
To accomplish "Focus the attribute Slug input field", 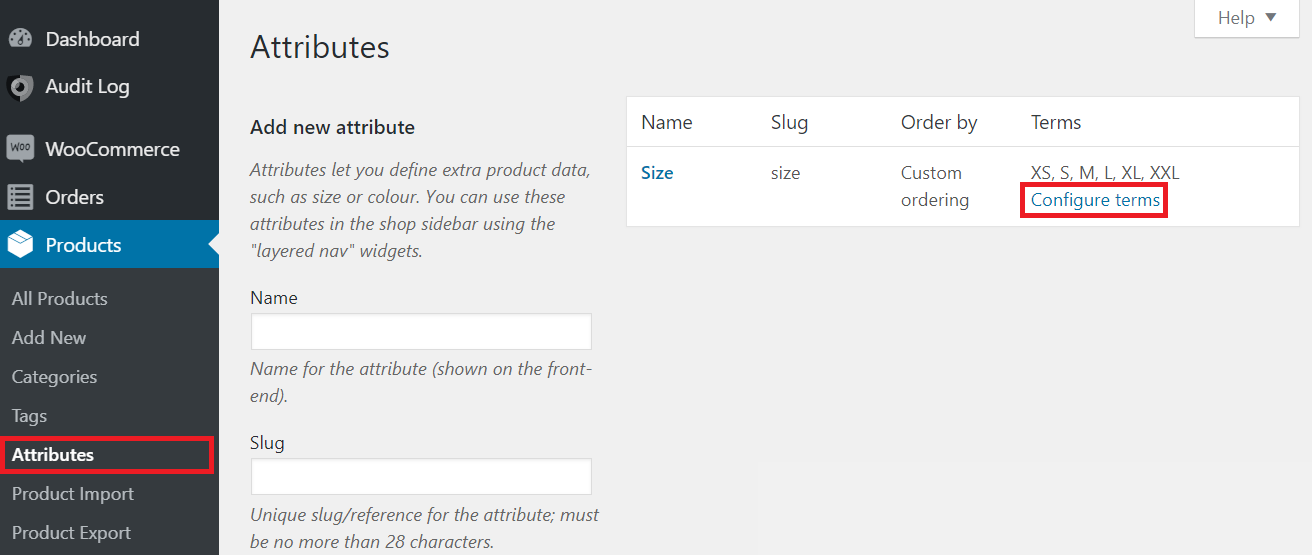I will [x=421, y=476].
